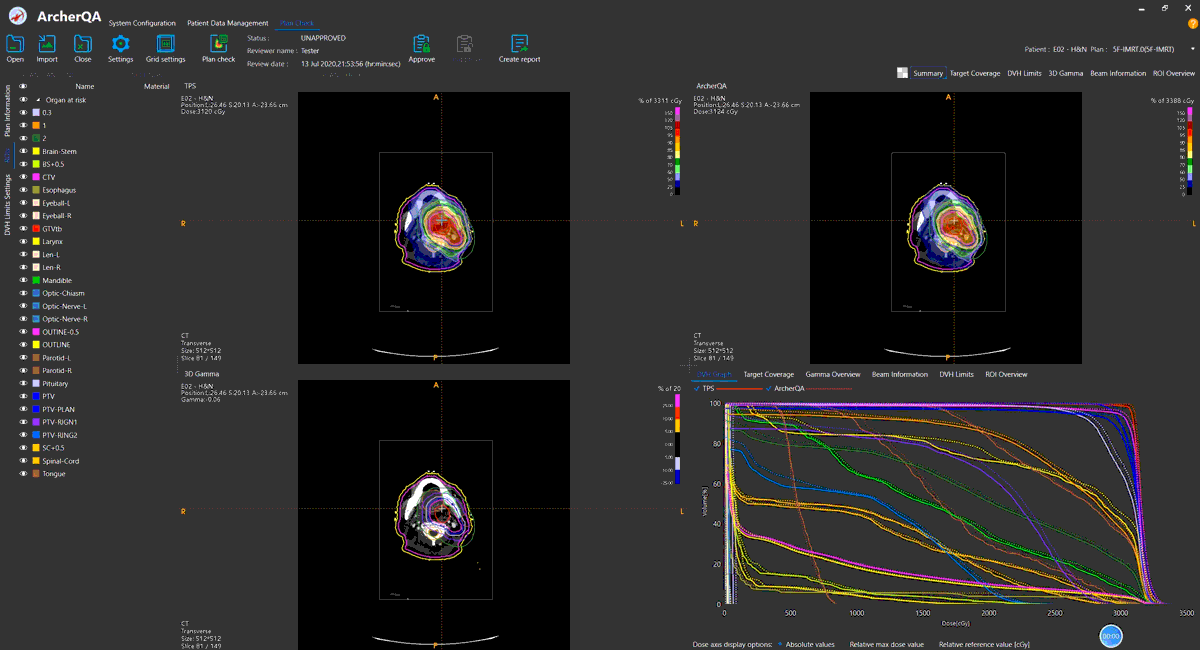Open Grid settings icon
This screenshot has width=1200, height=650.
[165, 43]
